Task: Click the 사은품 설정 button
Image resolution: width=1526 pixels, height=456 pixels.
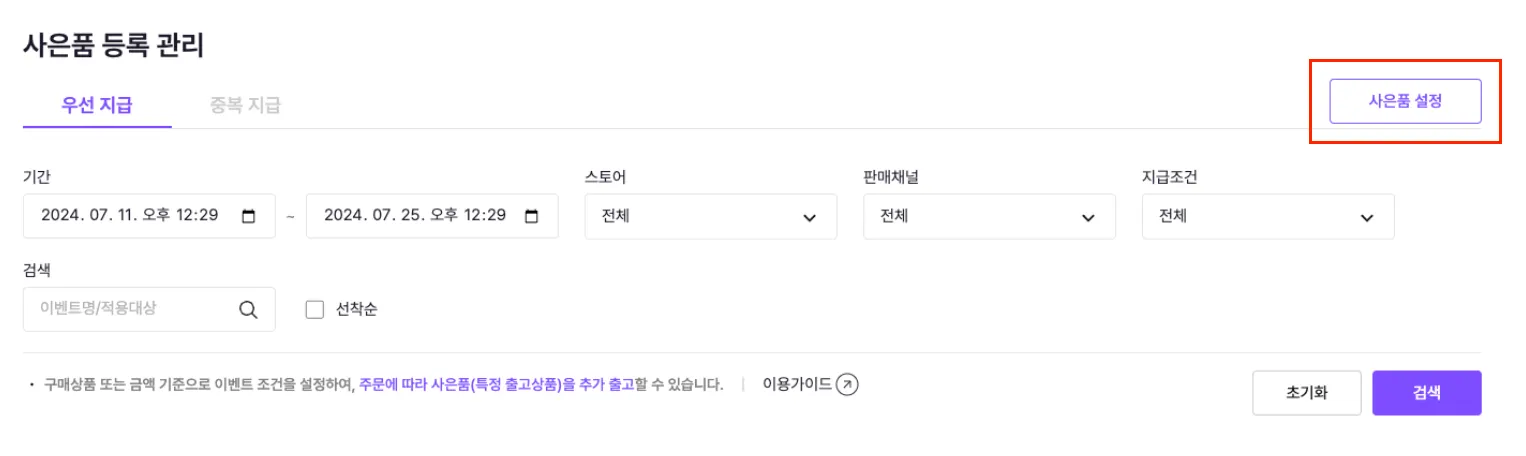Action: [x=1404, y=101]
